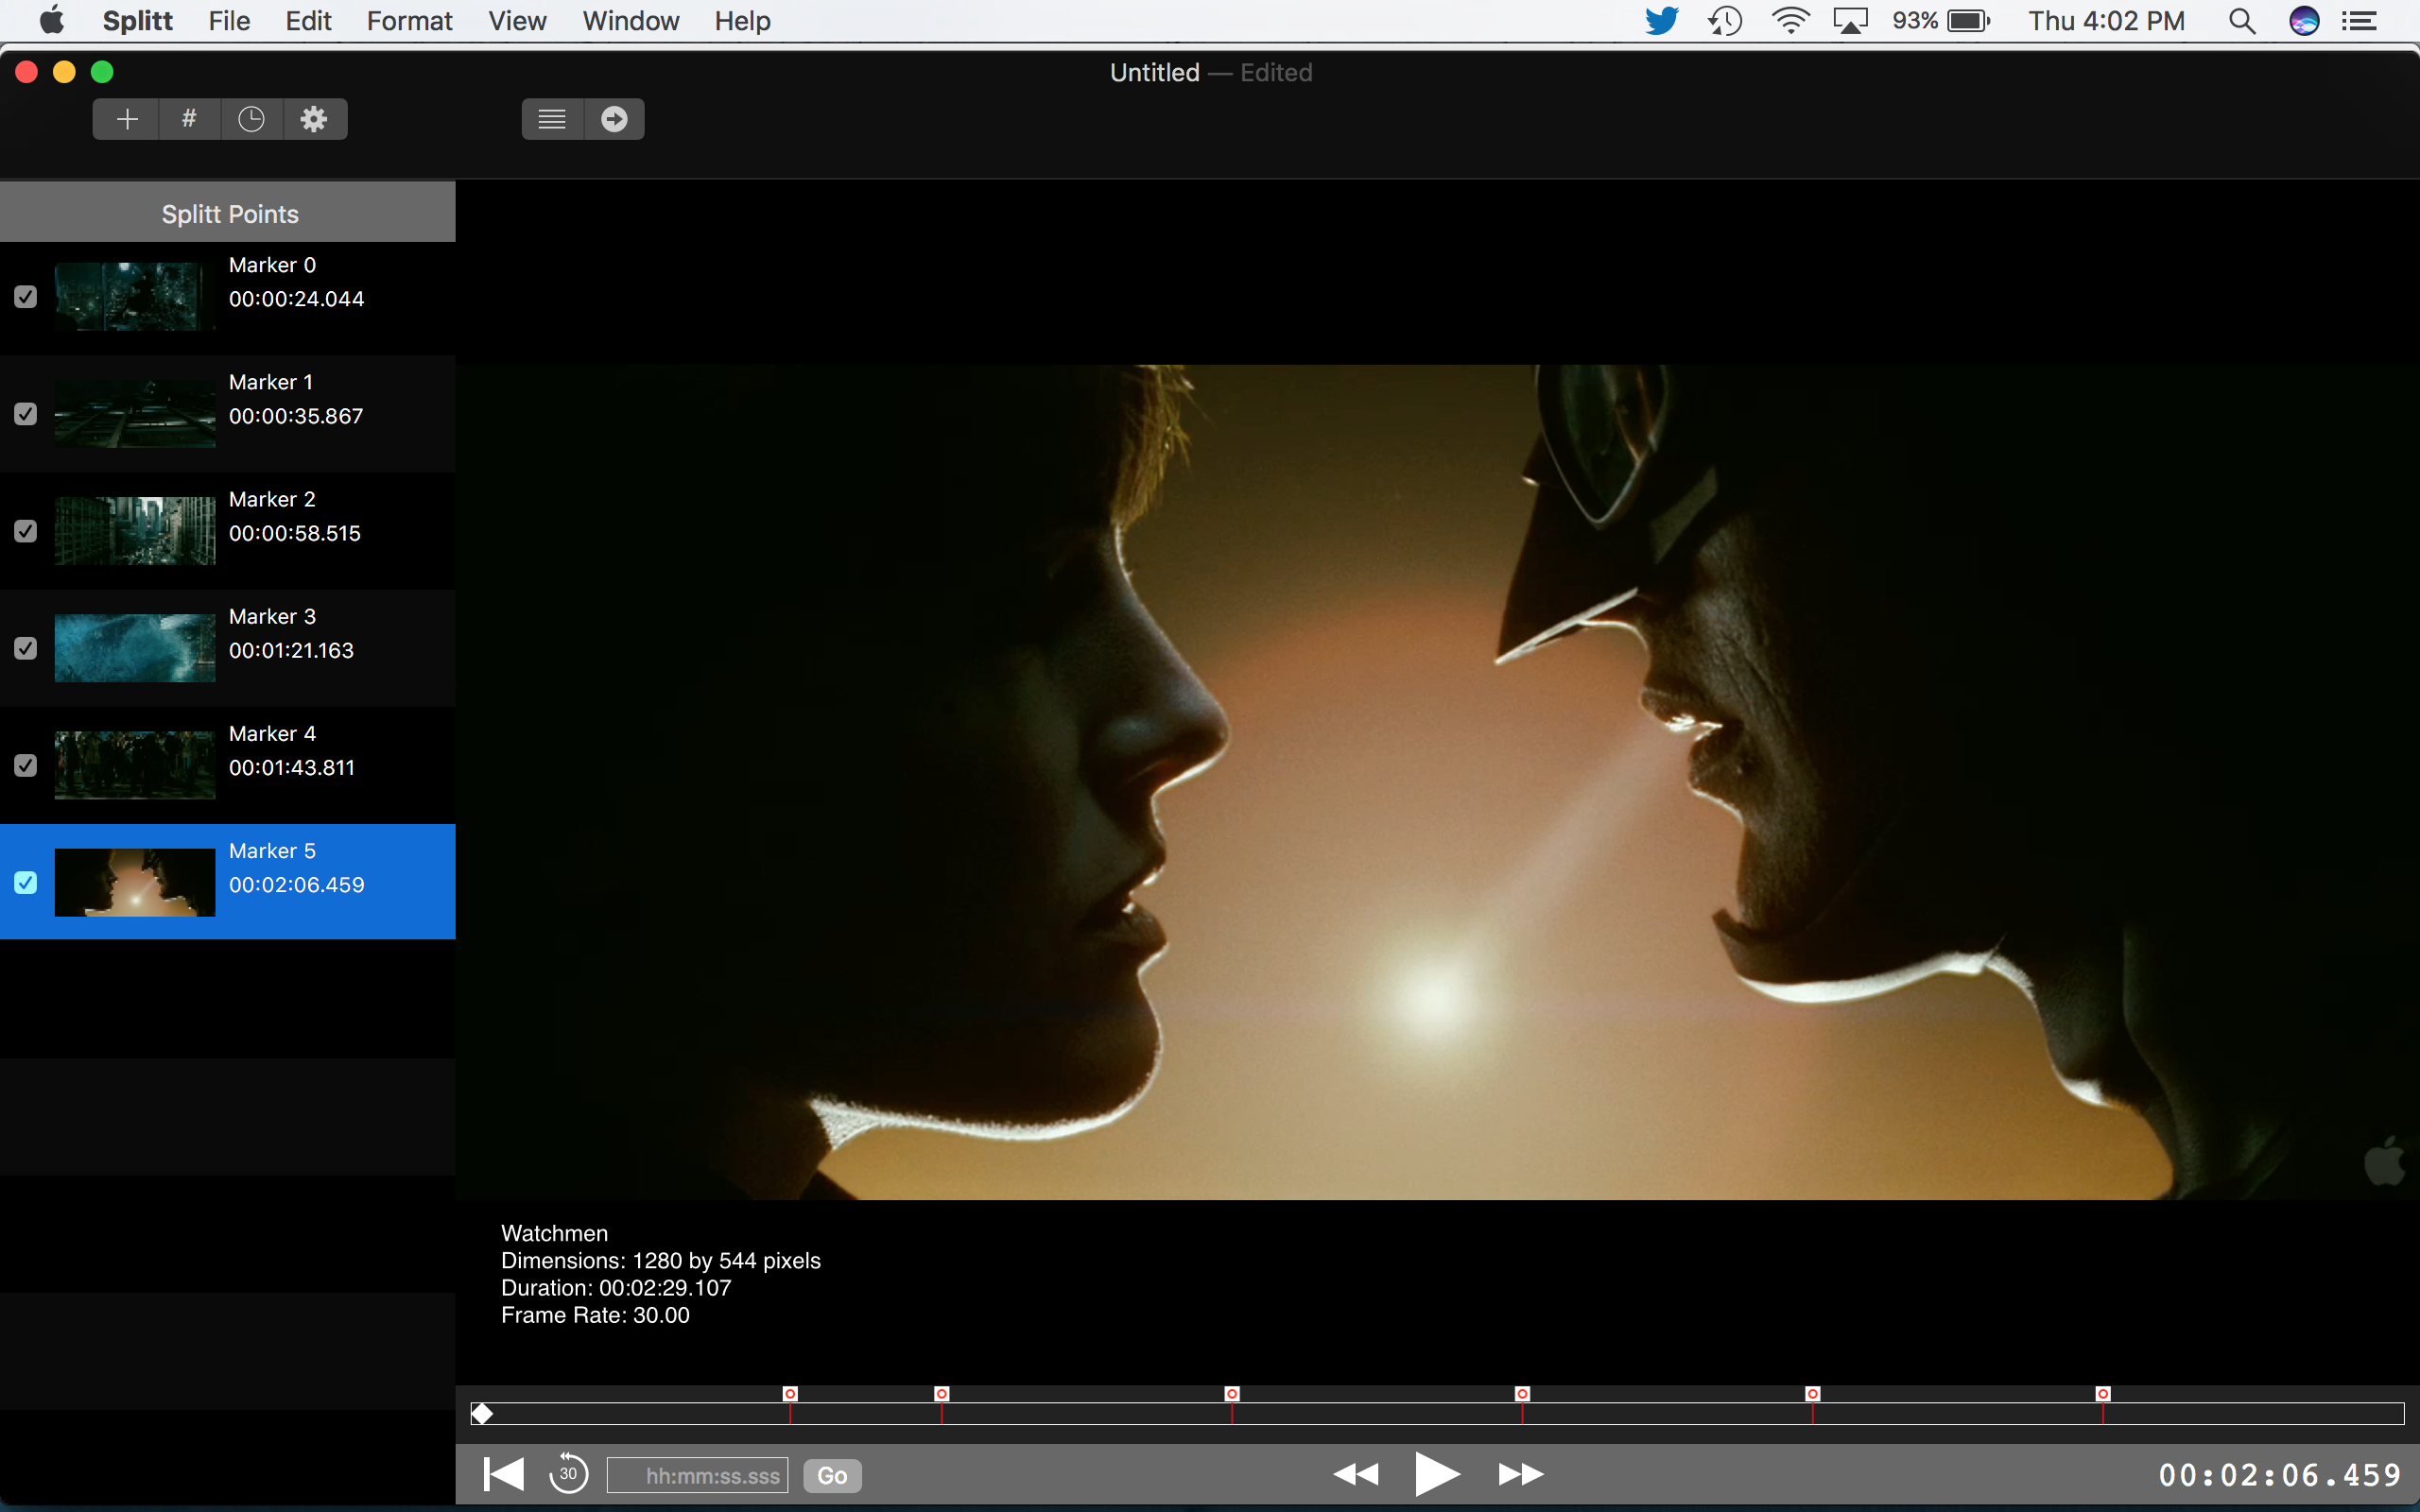Uncheck the Marker 2 checkbox
The image size is (2420, 1512).
point(26,531)
